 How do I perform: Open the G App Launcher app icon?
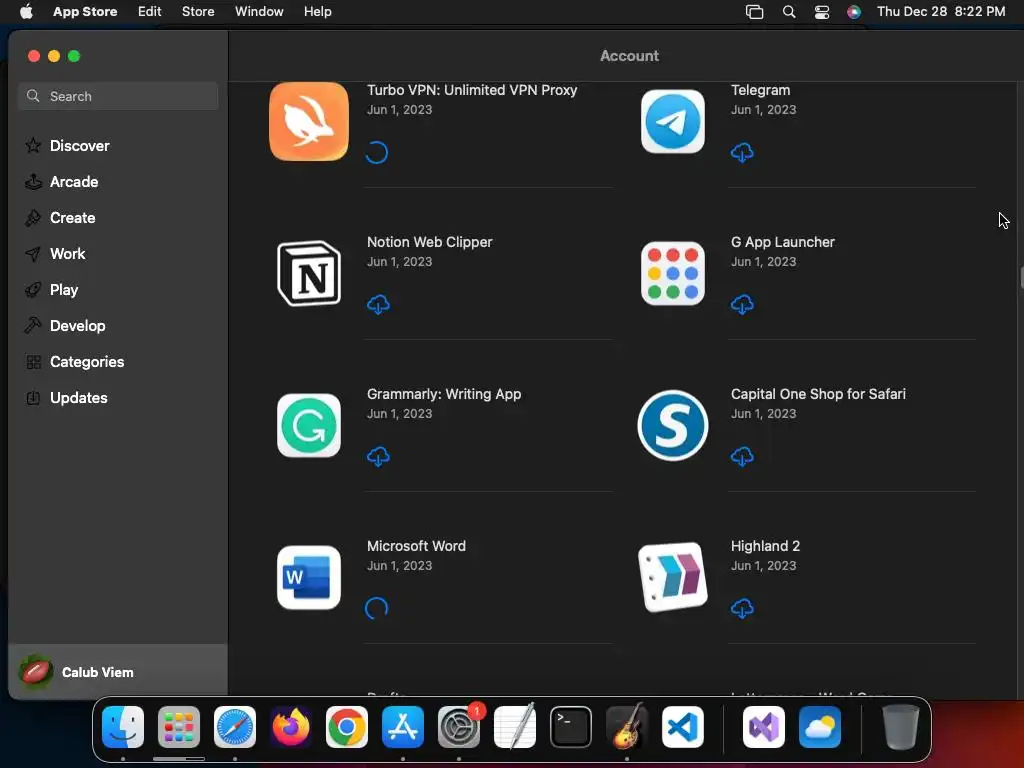[673, 274]
